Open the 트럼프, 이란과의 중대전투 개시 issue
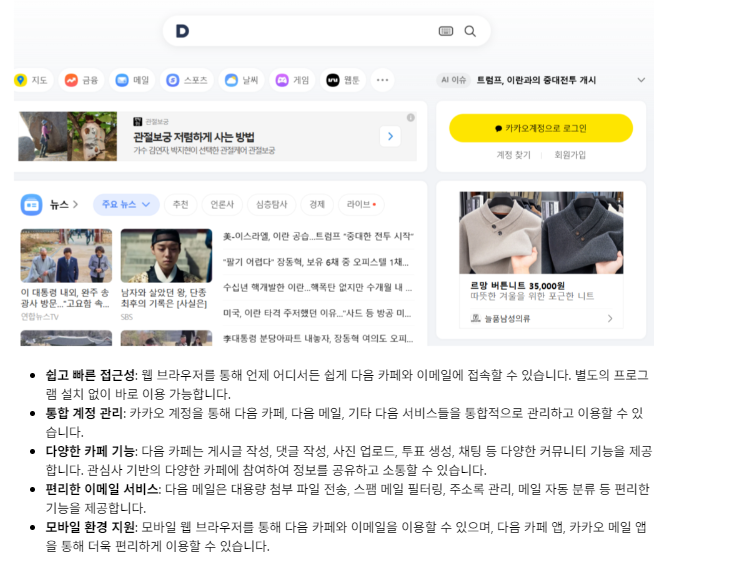 point(536,80)
